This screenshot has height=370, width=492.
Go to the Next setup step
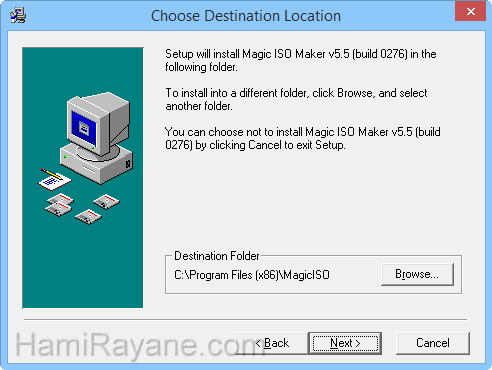click(x=345, y=343)
